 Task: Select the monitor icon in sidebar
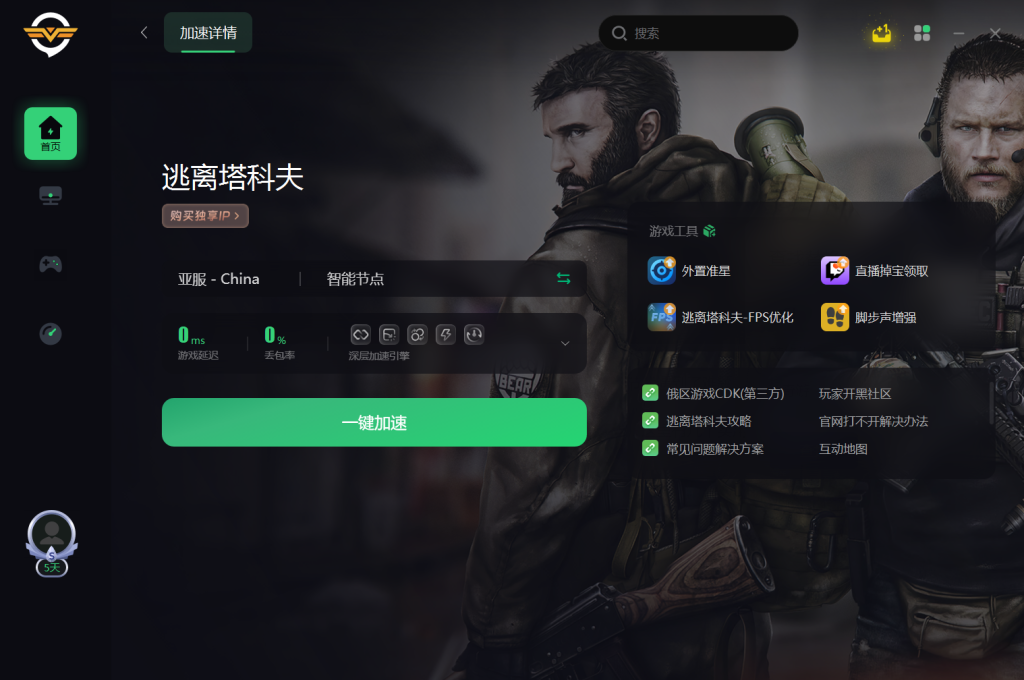click(50, 195)
